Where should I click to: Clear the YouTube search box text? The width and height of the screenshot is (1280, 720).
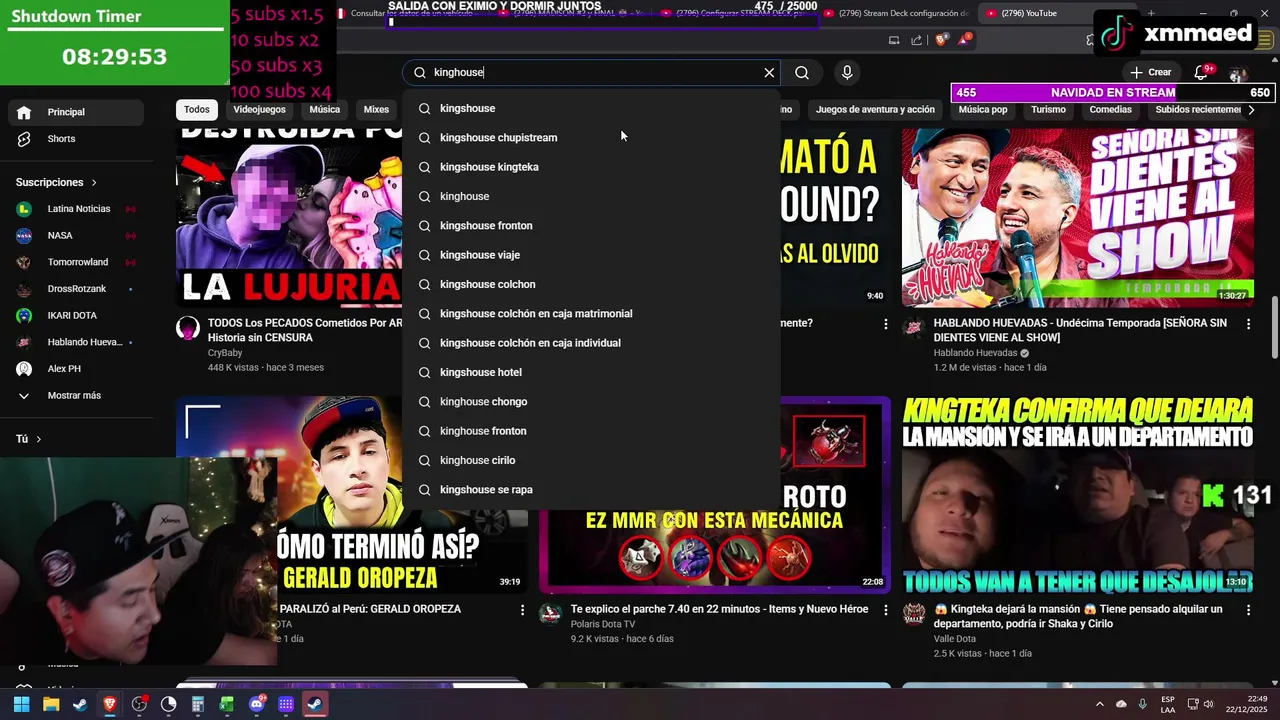(x=769, y=73)
